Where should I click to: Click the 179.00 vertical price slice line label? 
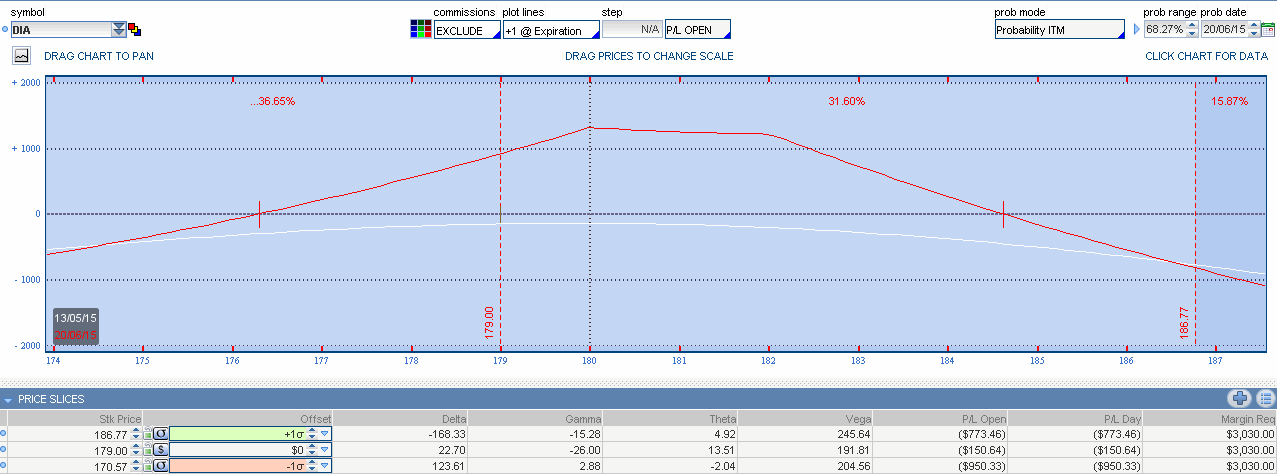[489, 324]
